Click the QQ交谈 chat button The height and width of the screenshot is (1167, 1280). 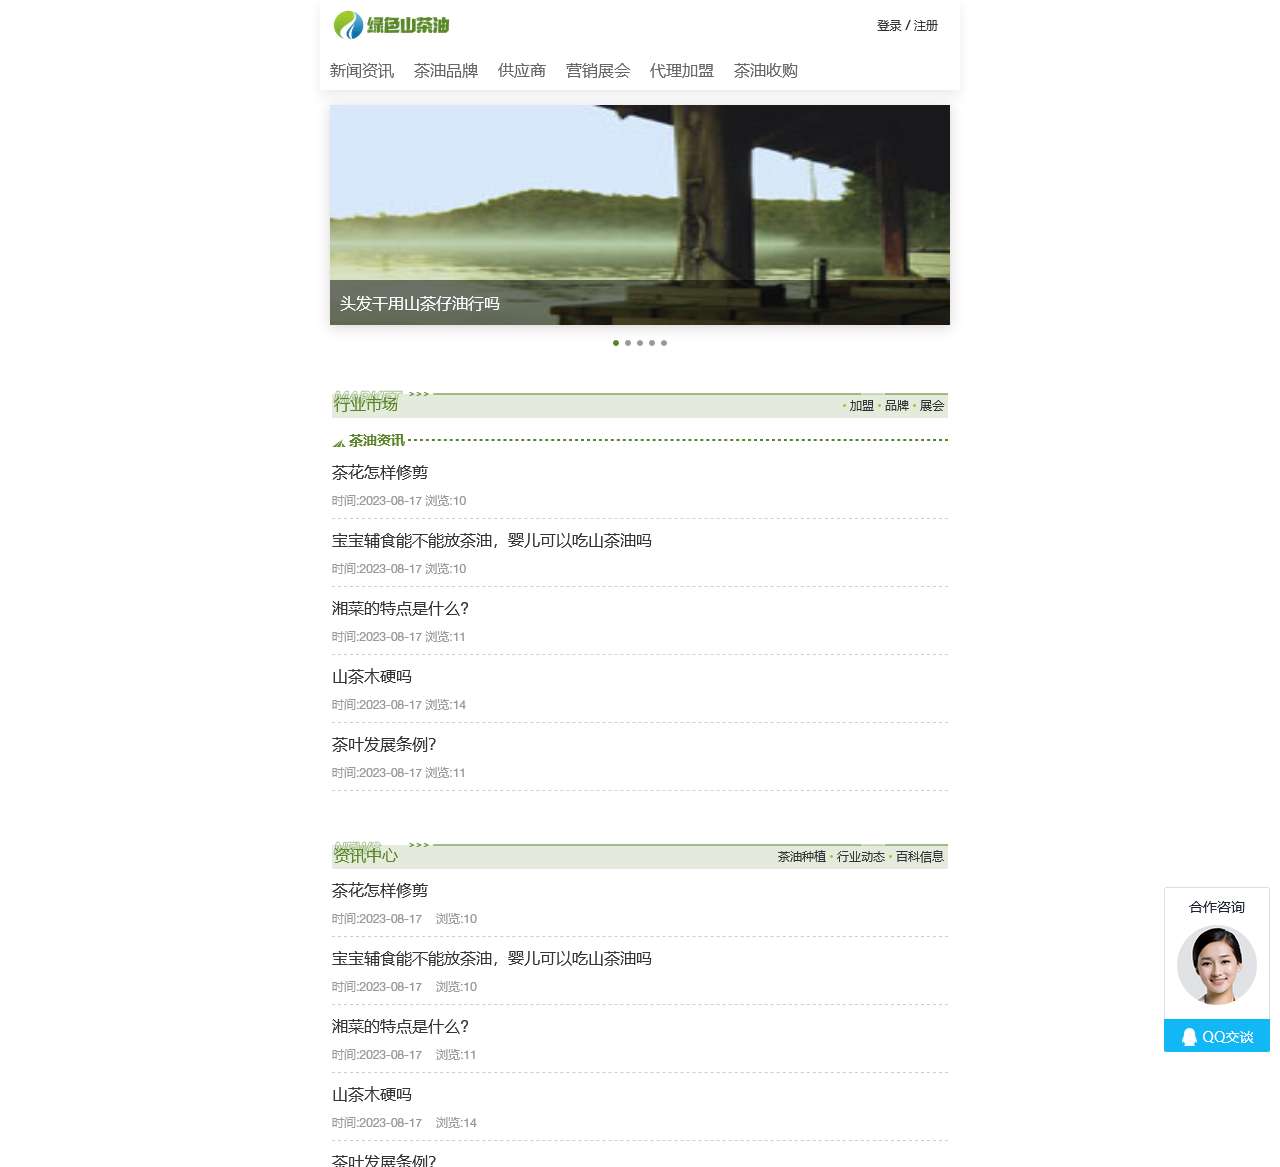click(1217, 1036)
